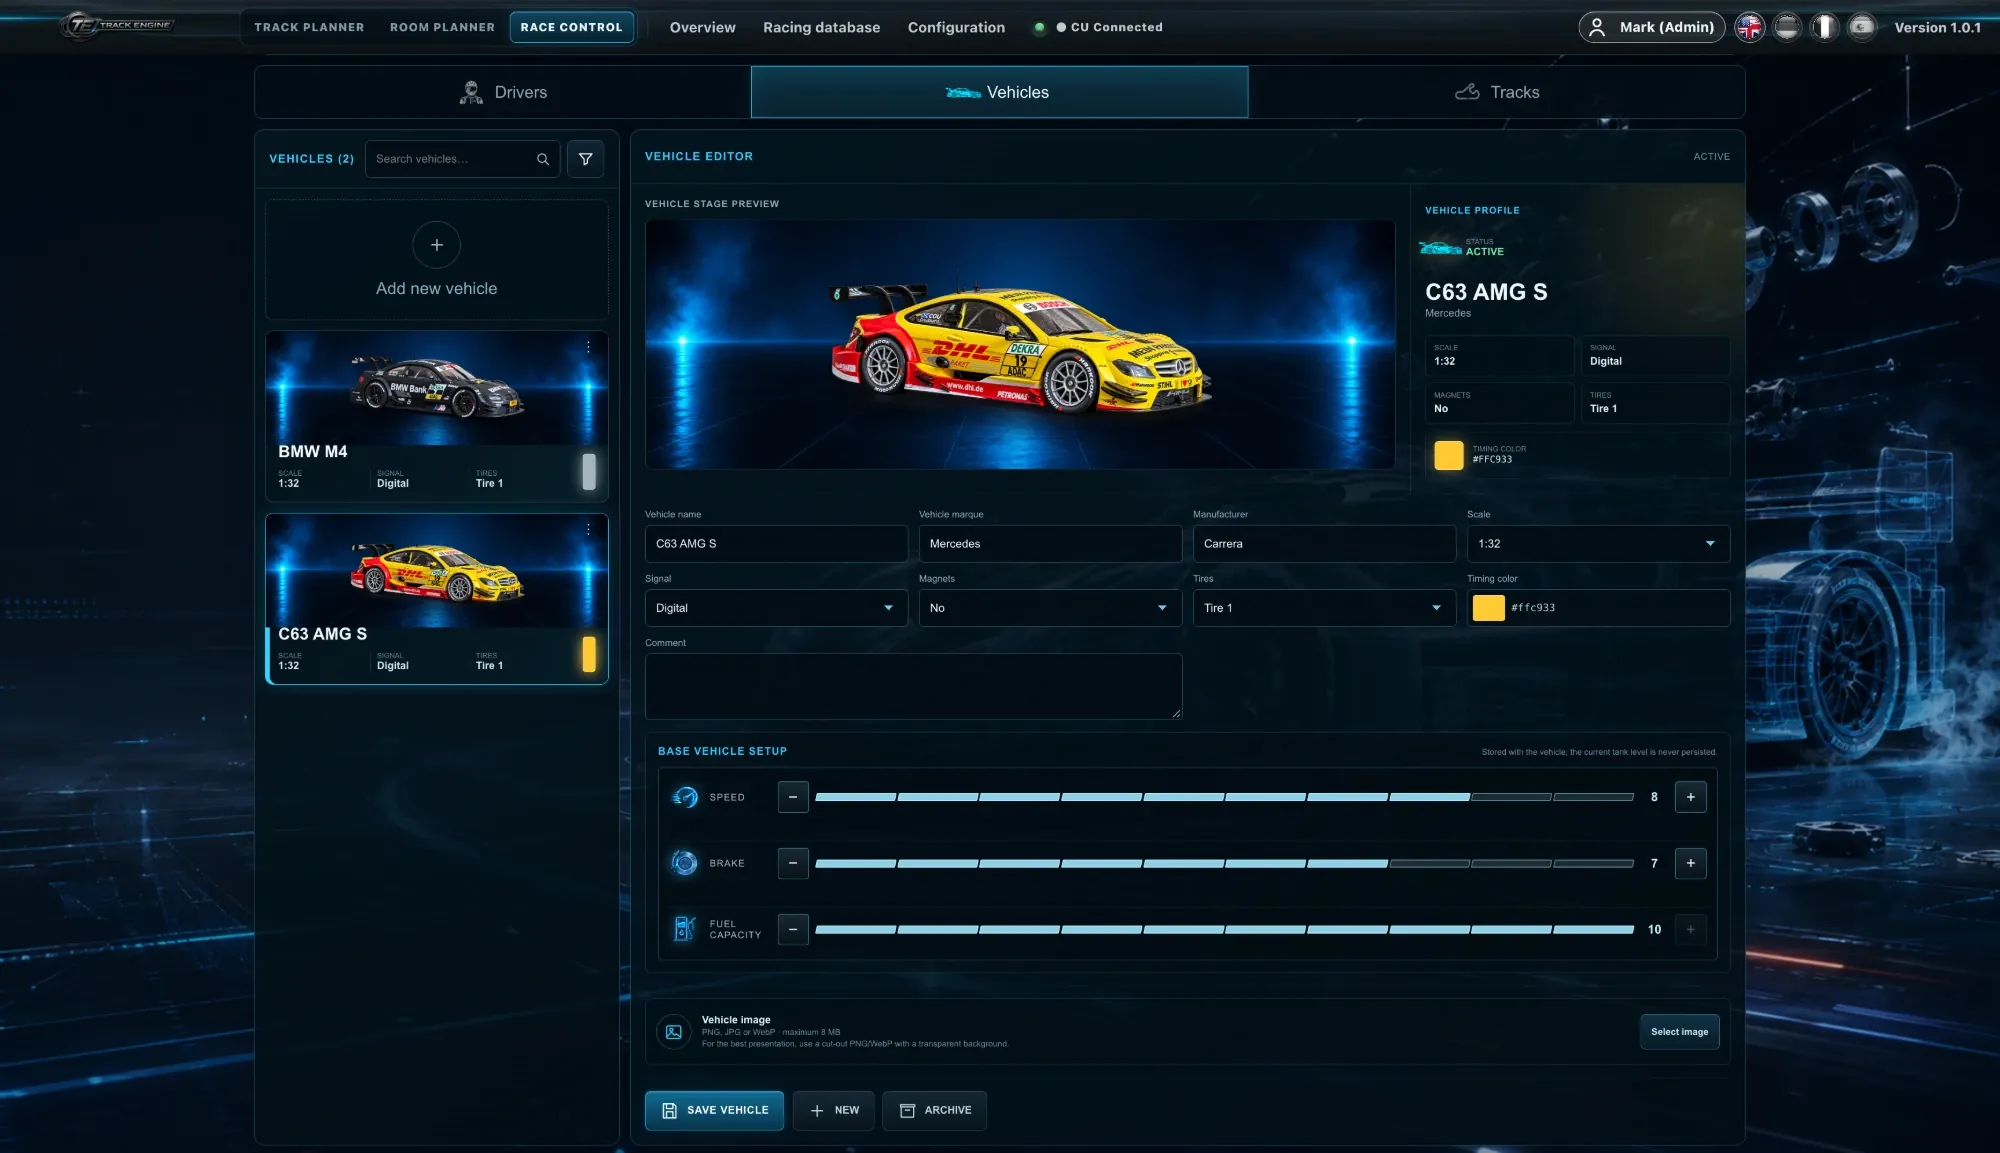
Task: Click the Brake disc icon
Action: coord(685,863)
